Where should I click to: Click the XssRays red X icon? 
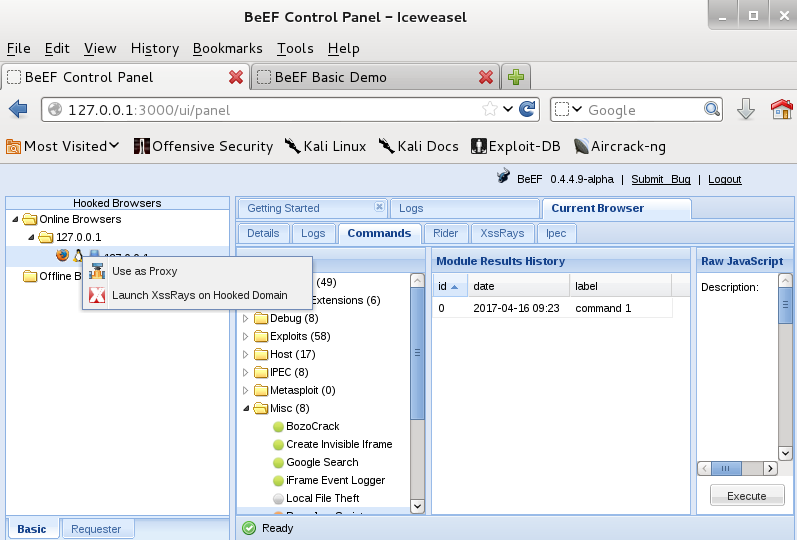pos(97,295)
